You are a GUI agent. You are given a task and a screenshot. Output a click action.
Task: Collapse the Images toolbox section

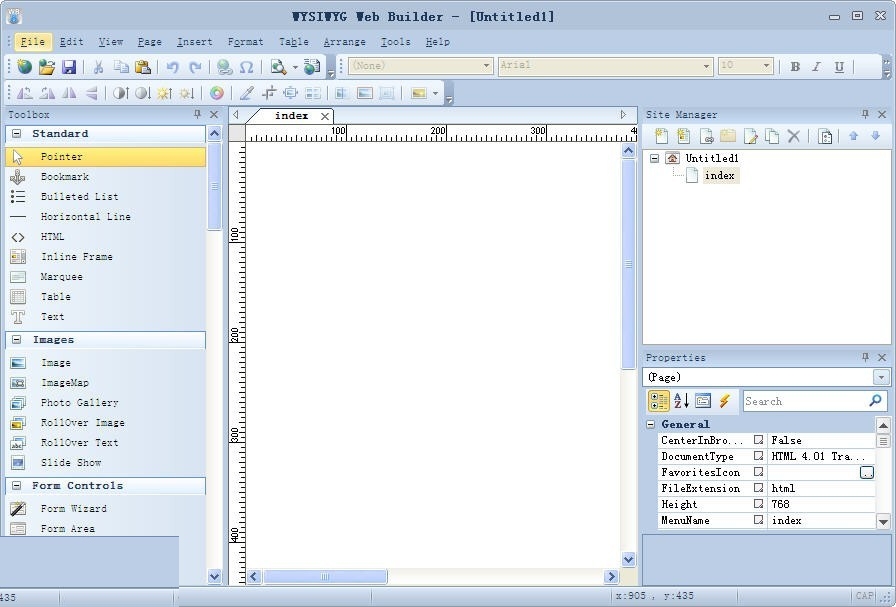(x=17, y=340)
